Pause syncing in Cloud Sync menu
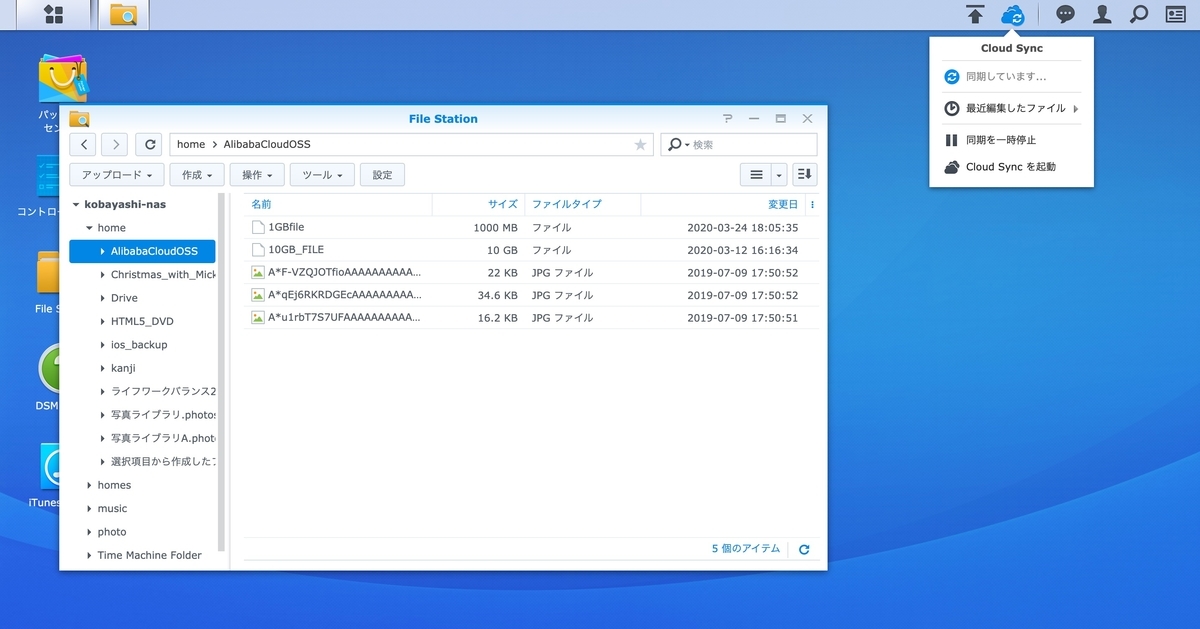This screenshot has width=1200, height=629. (x=1001, y=140)
